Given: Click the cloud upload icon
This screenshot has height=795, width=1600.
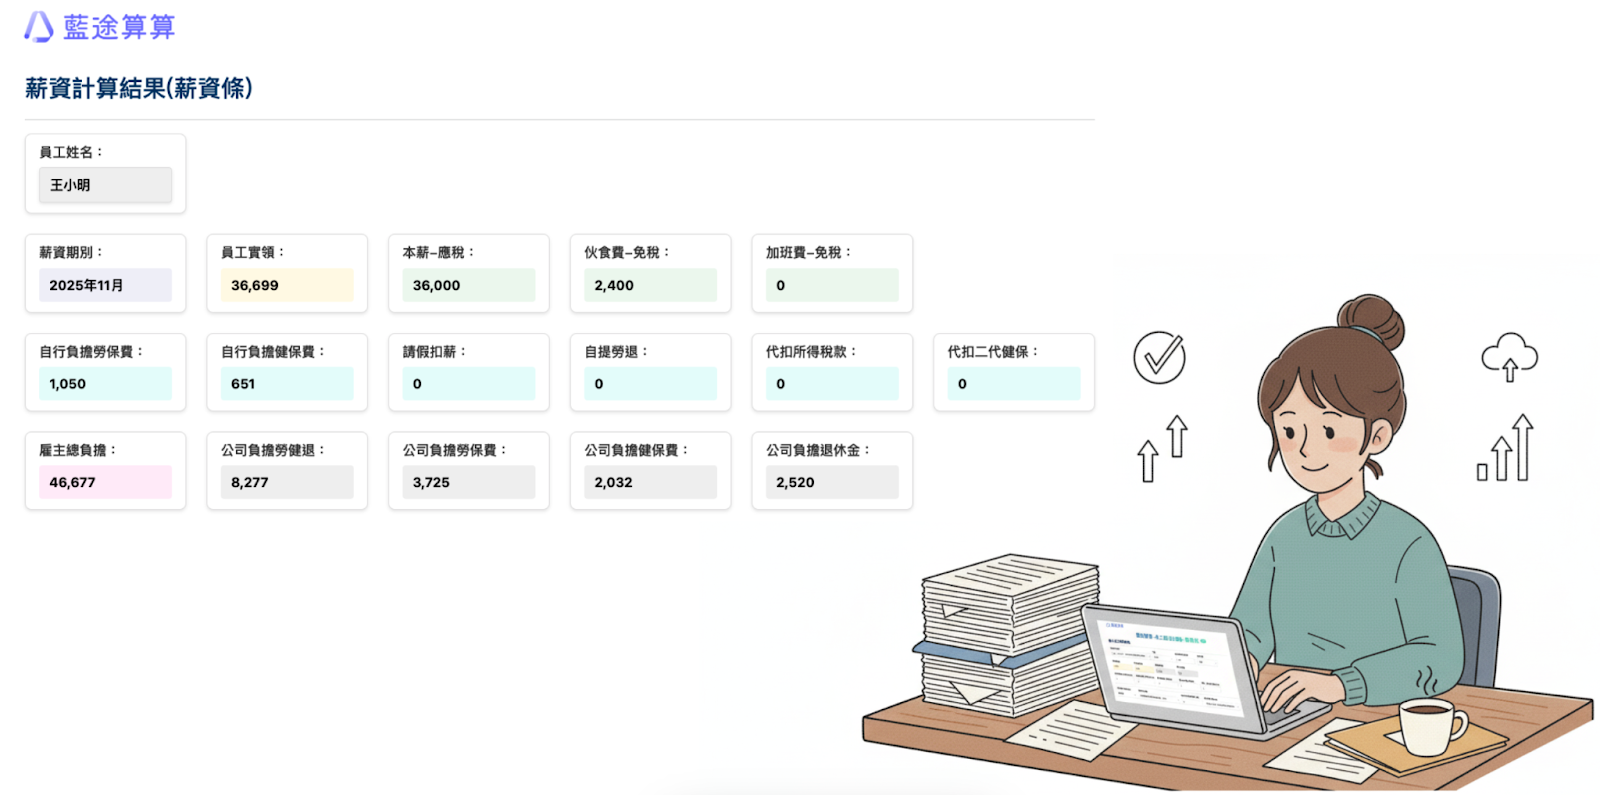Looking at the screenshot, I should tap(1509, 357).
